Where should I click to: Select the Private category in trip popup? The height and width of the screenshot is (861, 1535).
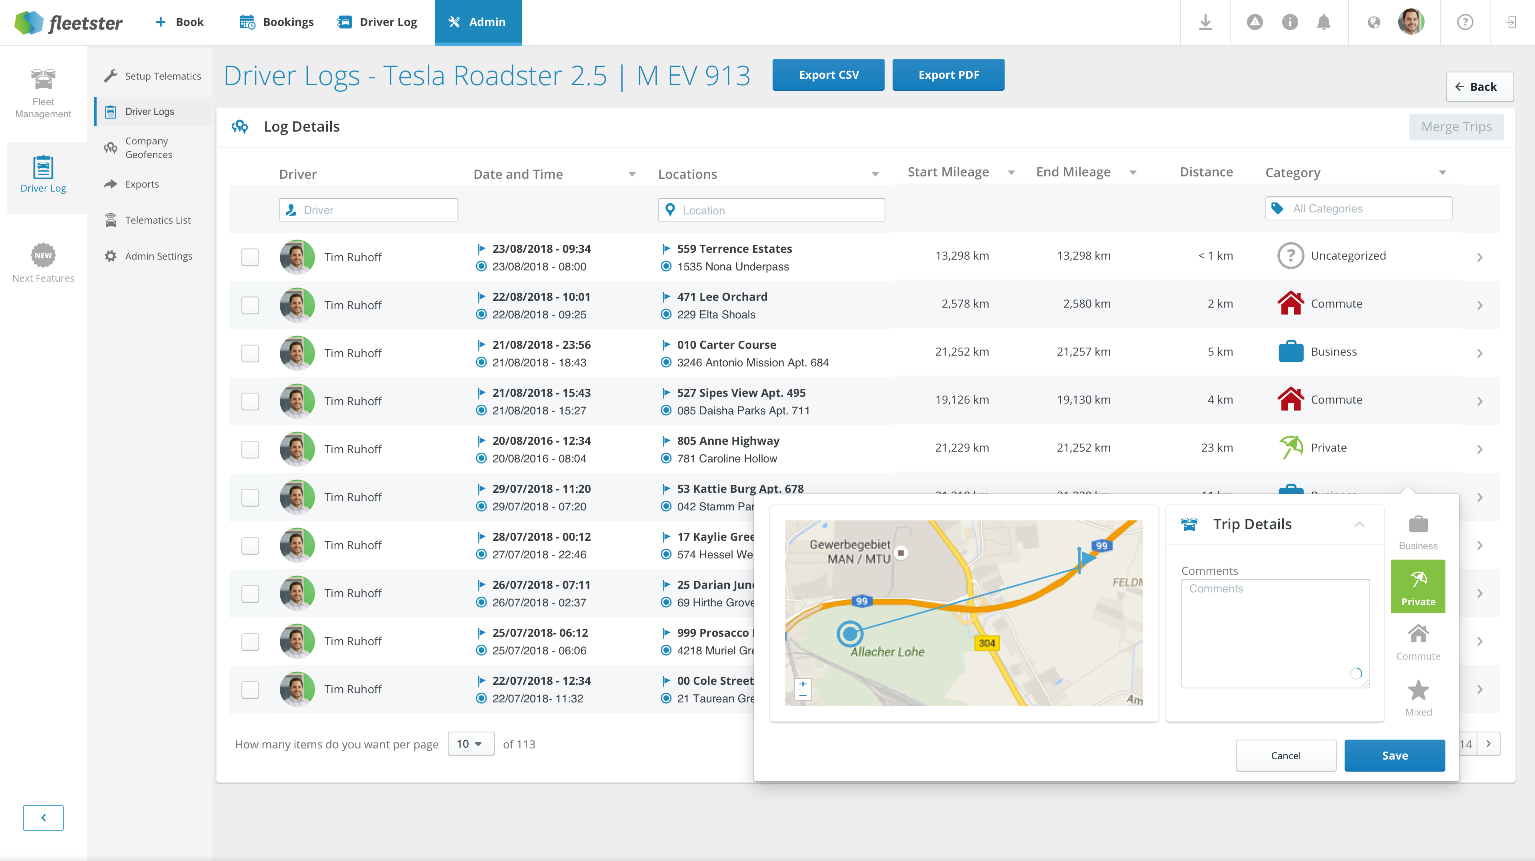pyautogui.click(x=1418, y=587)
